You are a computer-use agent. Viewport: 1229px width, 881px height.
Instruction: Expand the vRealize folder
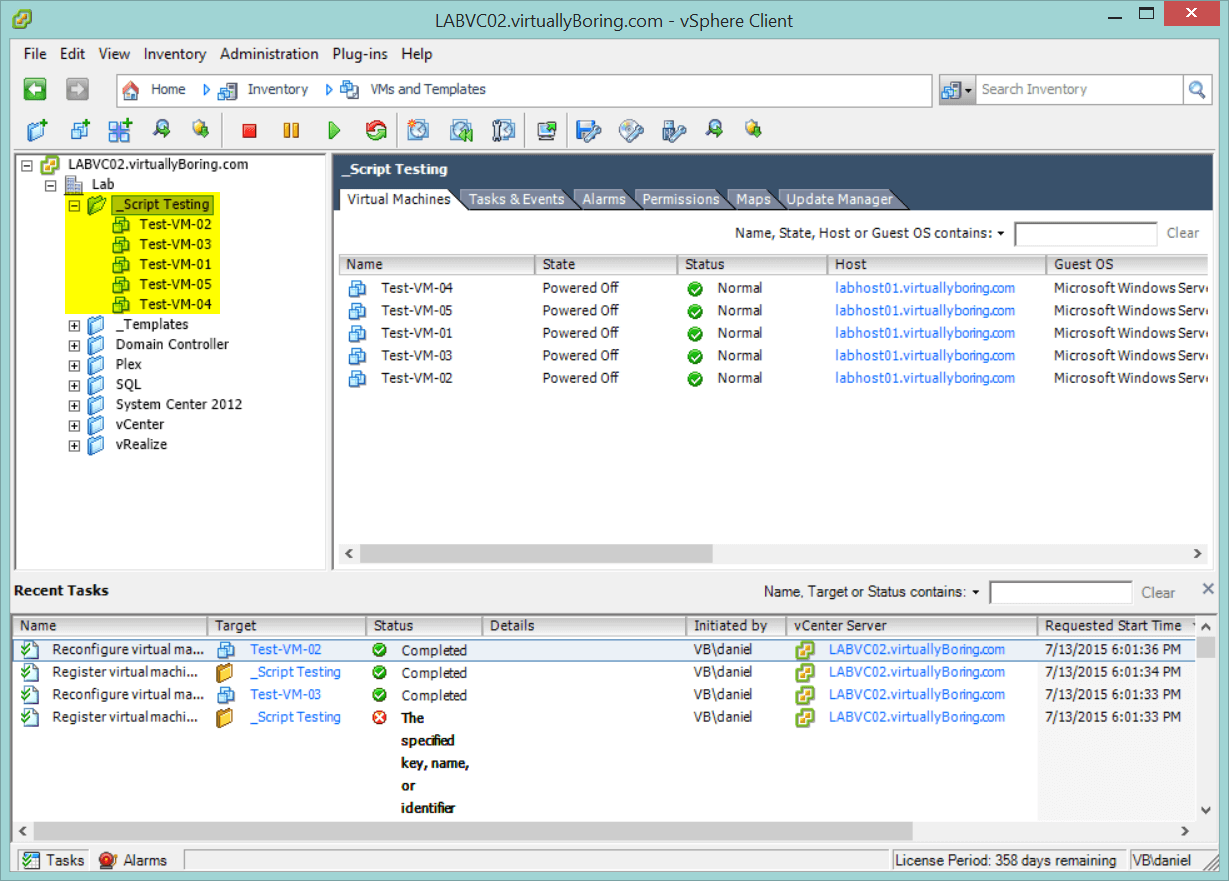(74, 445)
